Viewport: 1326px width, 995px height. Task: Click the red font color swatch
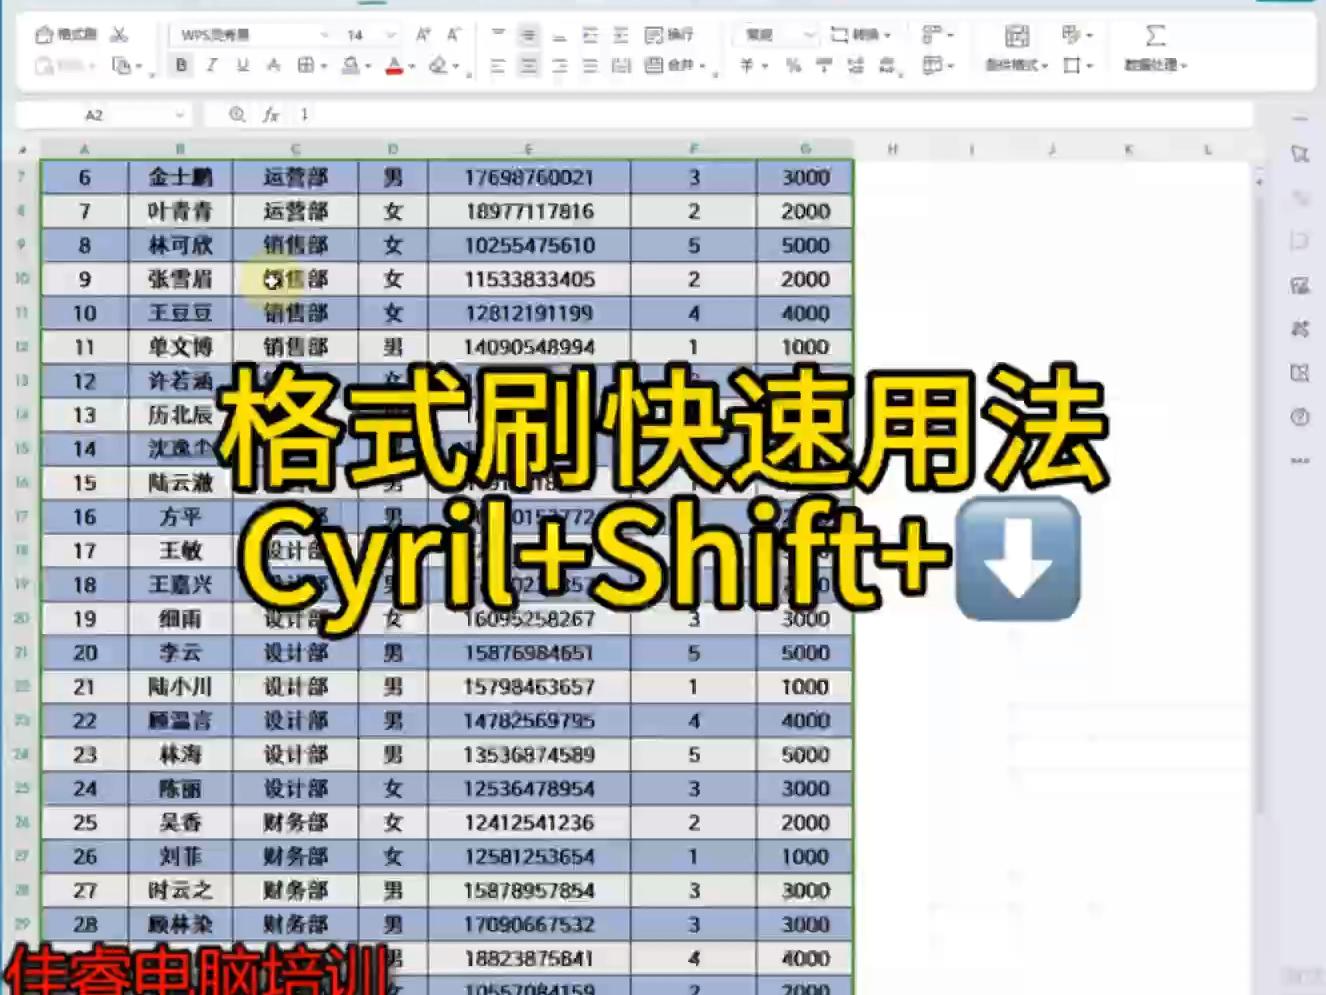click(x=394, y=66)
